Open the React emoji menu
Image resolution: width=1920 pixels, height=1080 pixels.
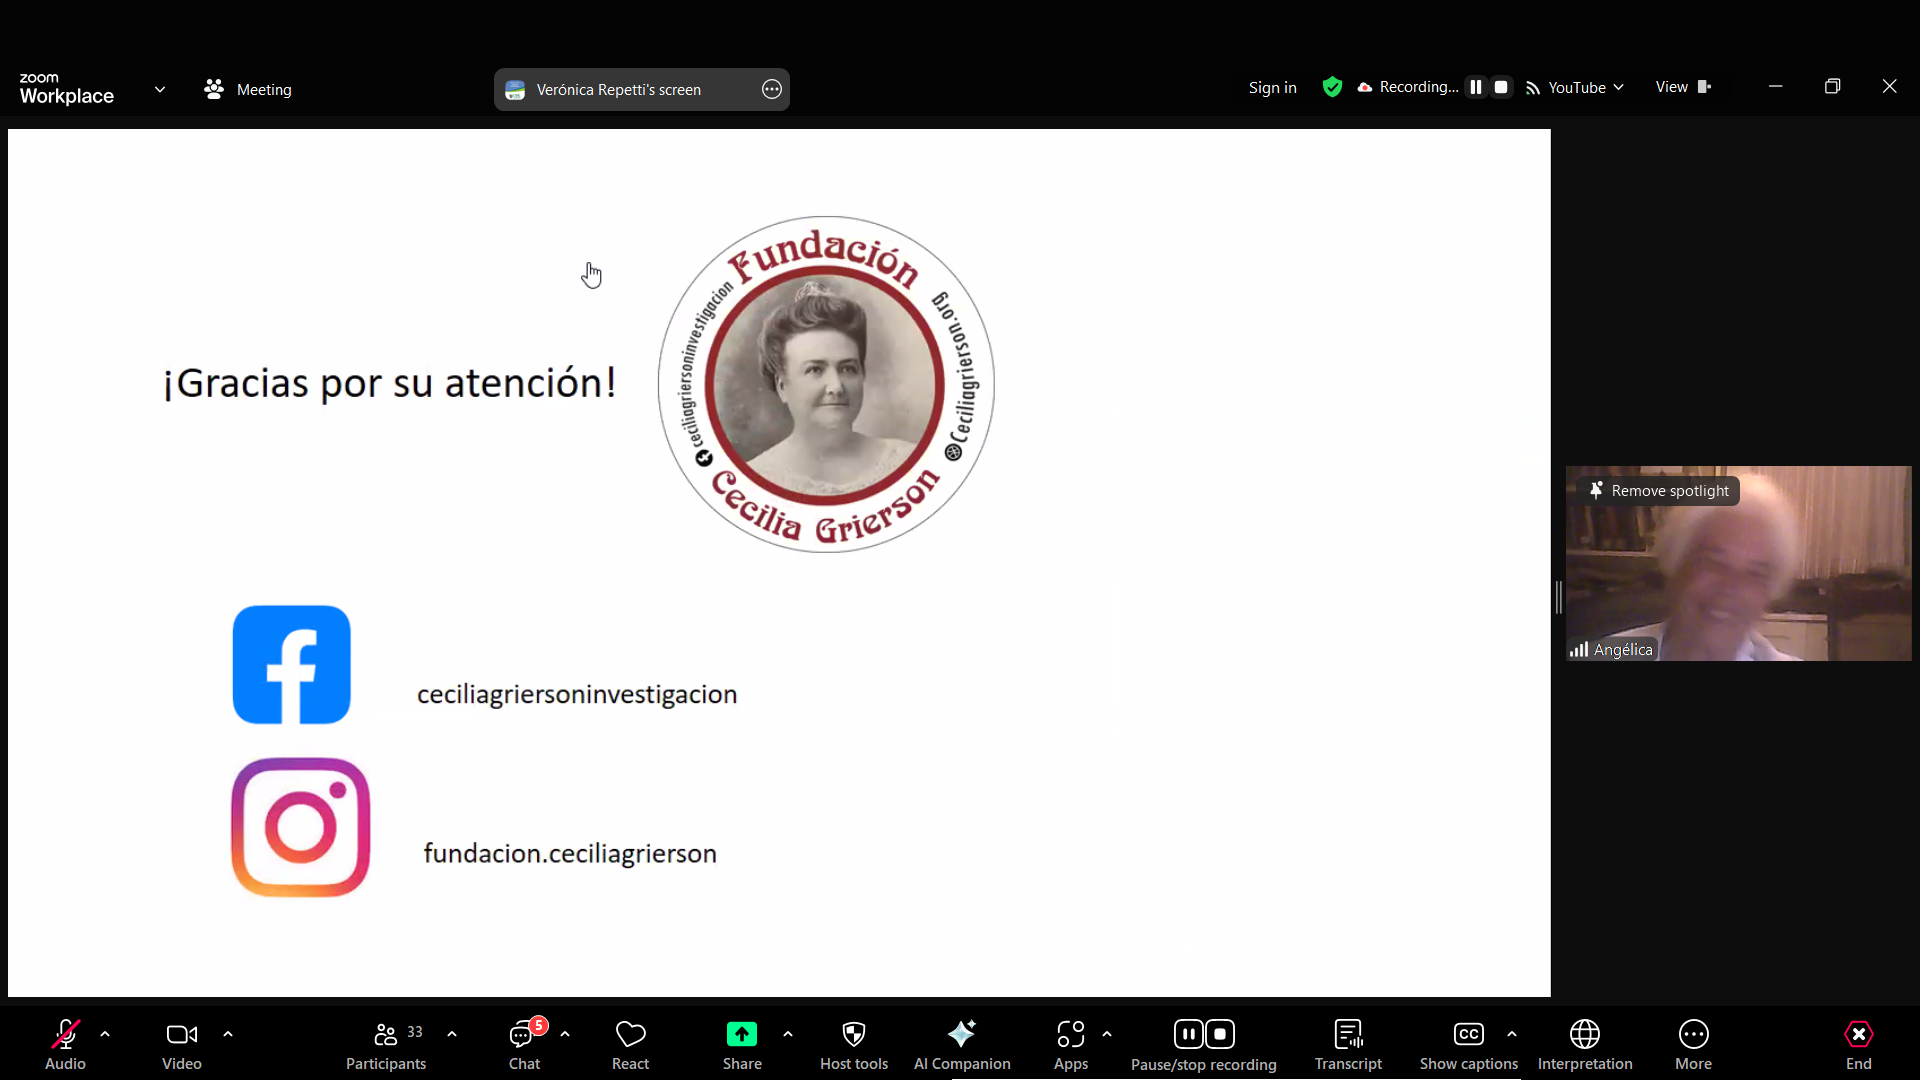tap(630, 1043)
